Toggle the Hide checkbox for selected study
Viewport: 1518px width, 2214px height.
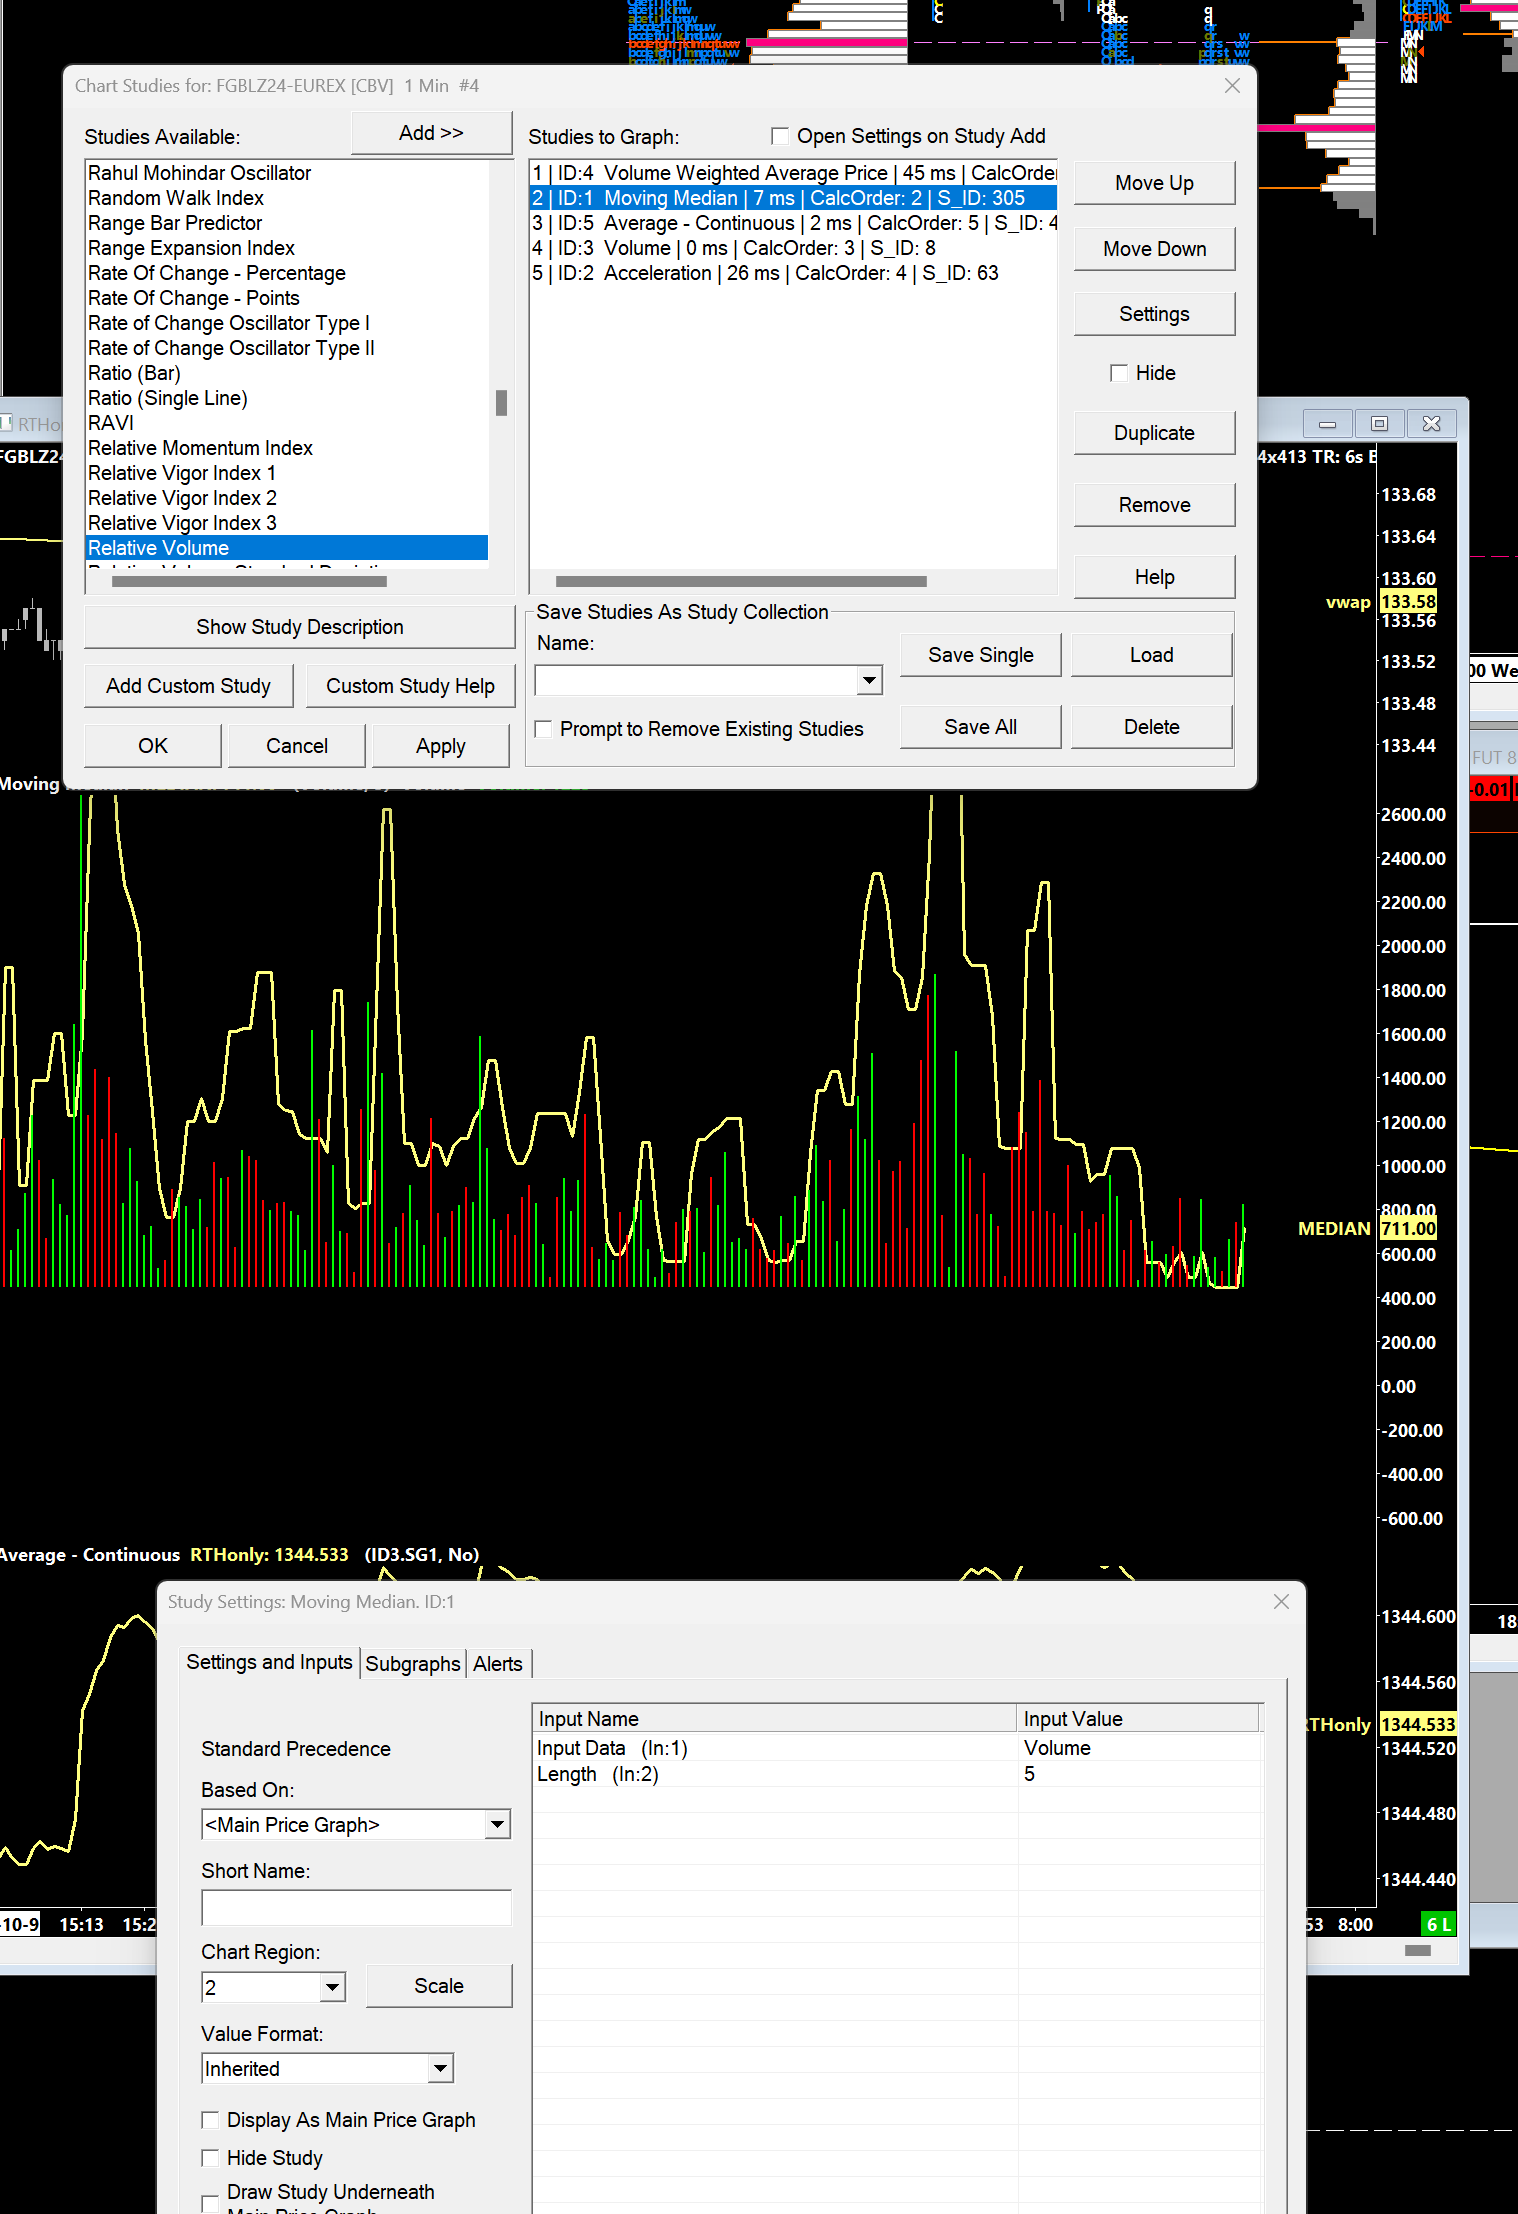pos(1119,373)
